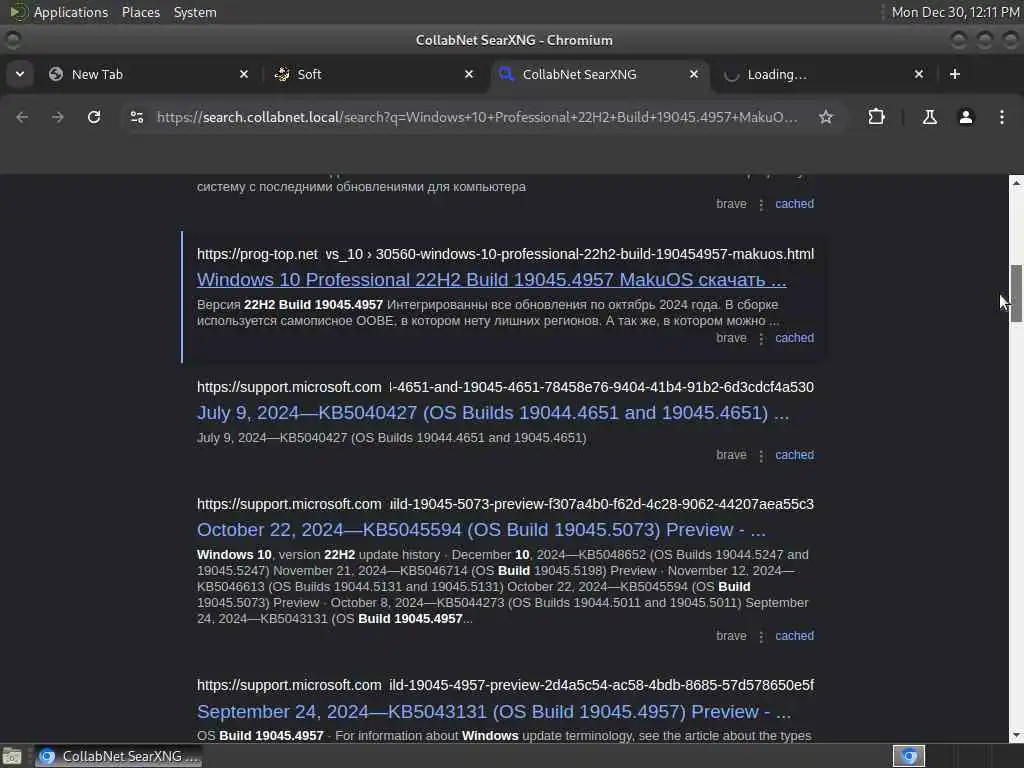Click the brave engine label on the KB5045594 result

coord(731,636)
